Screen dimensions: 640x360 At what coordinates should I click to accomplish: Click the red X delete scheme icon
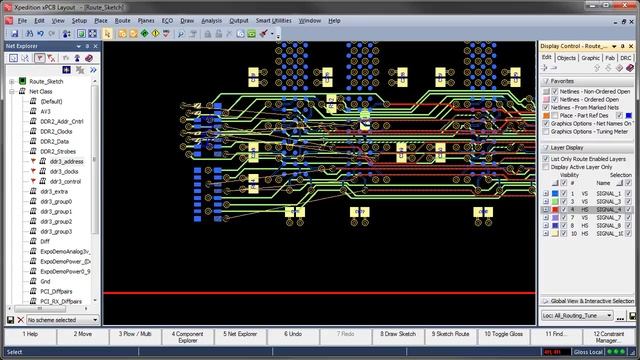tap(20, 320)
